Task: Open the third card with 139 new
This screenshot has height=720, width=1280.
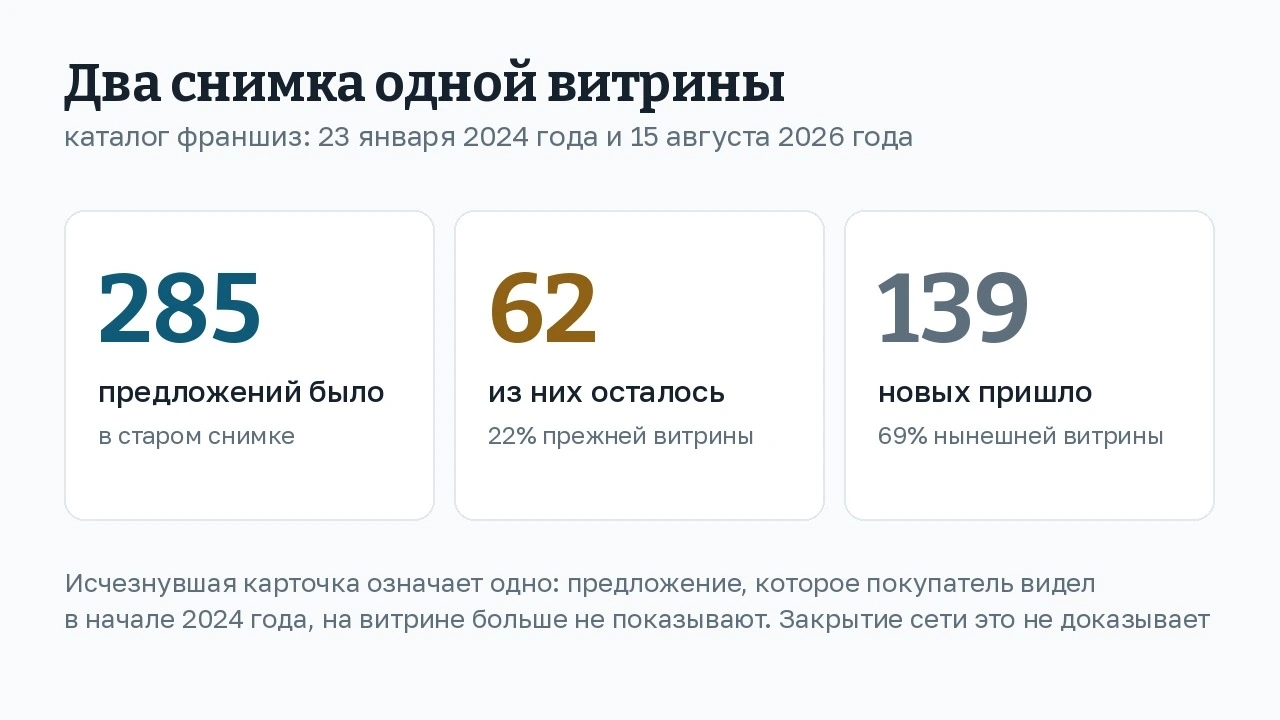Action: (x=1029, y=365)
